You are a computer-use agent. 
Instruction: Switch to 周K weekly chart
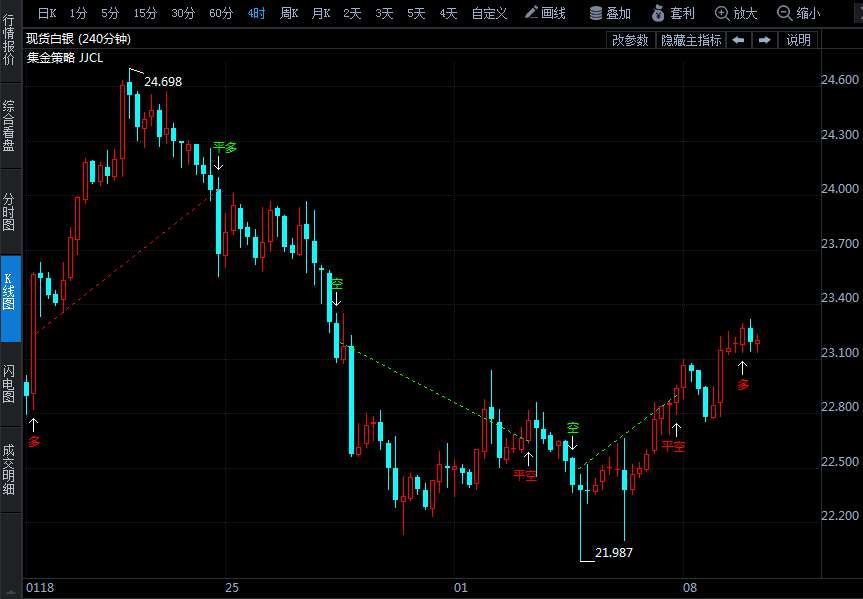[289, 13]
